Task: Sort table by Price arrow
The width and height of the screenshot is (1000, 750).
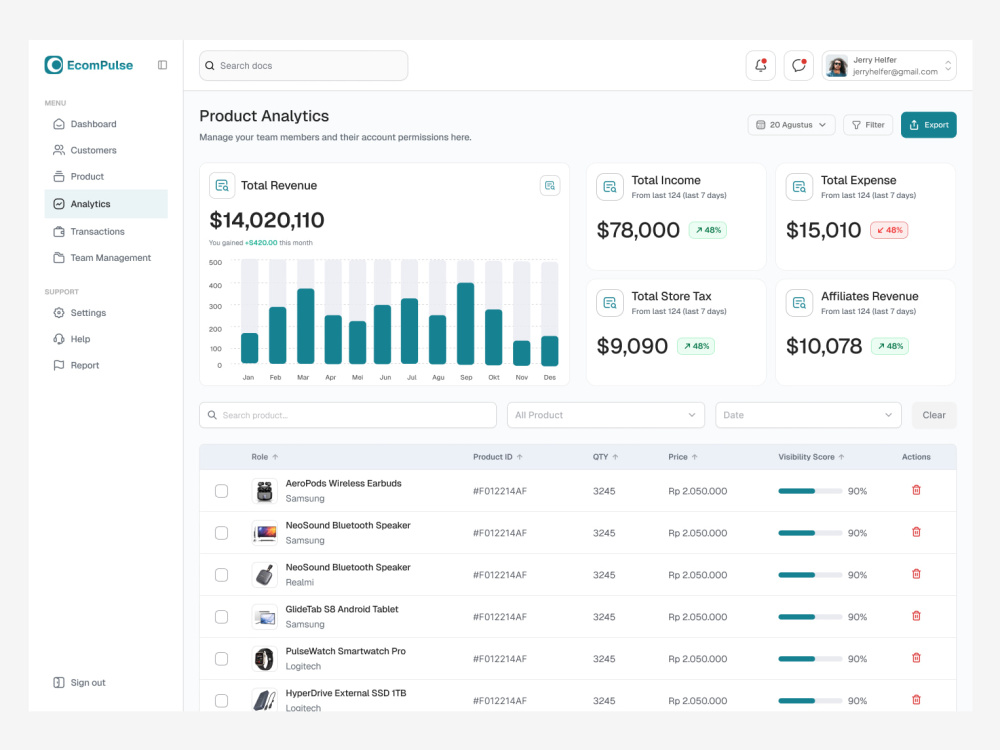Action: (695, 457)
